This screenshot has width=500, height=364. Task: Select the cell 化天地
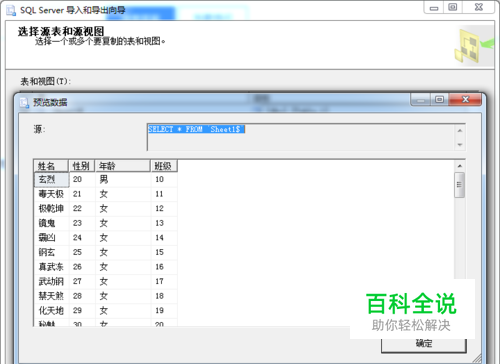[51, 311]
